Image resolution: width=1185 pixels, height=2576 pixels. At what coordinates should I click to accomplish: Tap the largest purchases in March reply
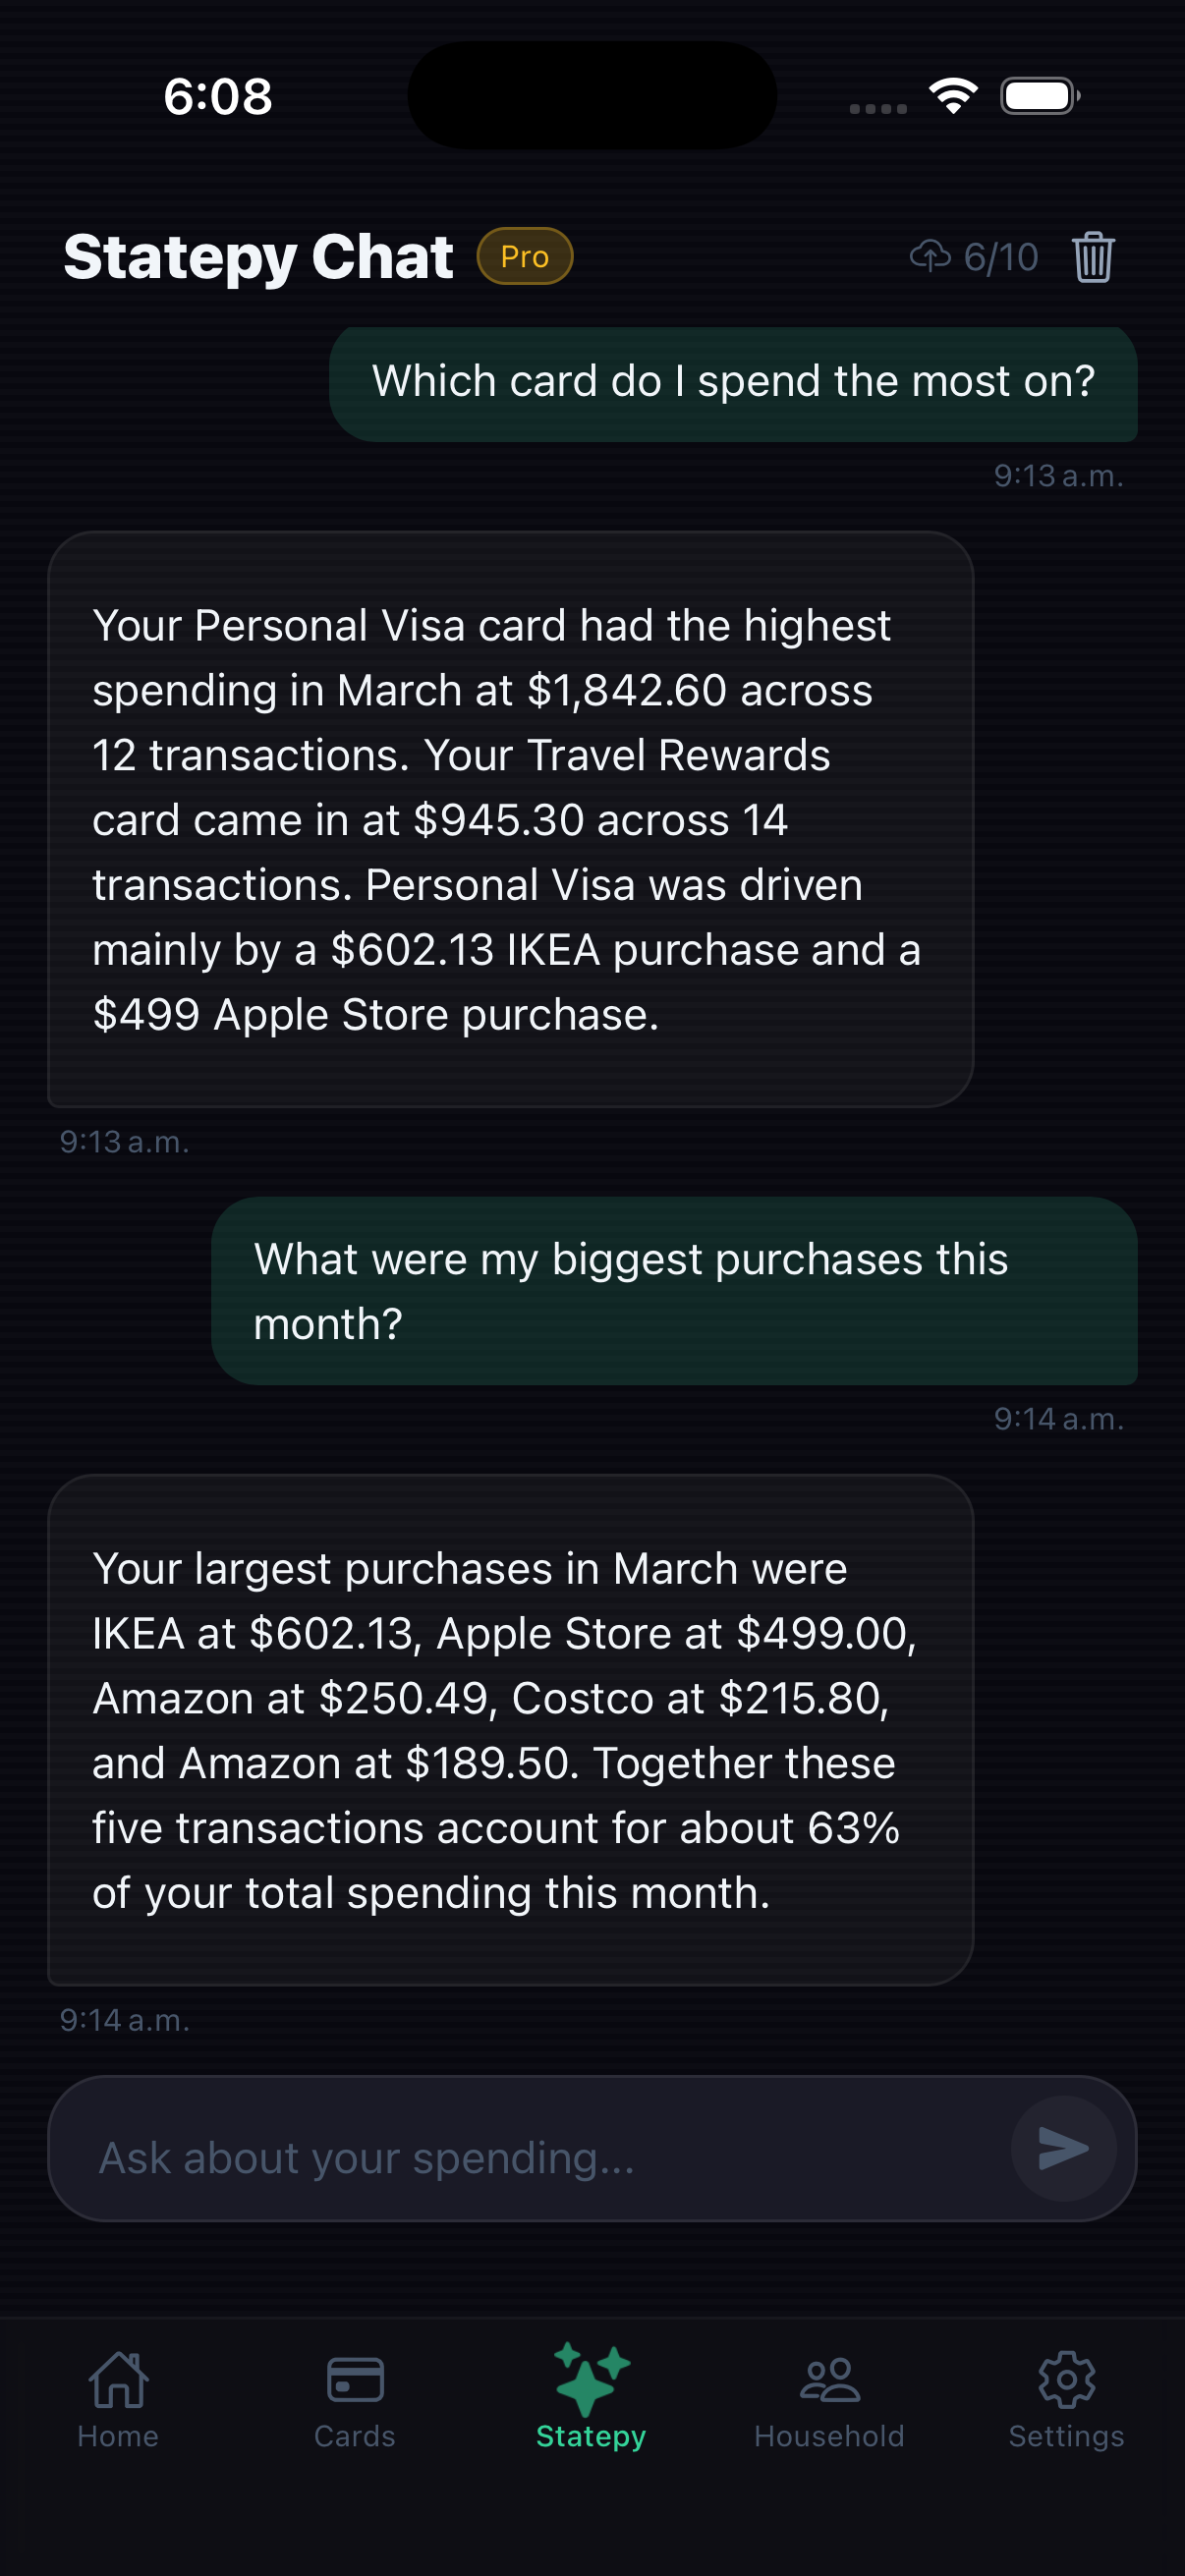pos(510,1729)
